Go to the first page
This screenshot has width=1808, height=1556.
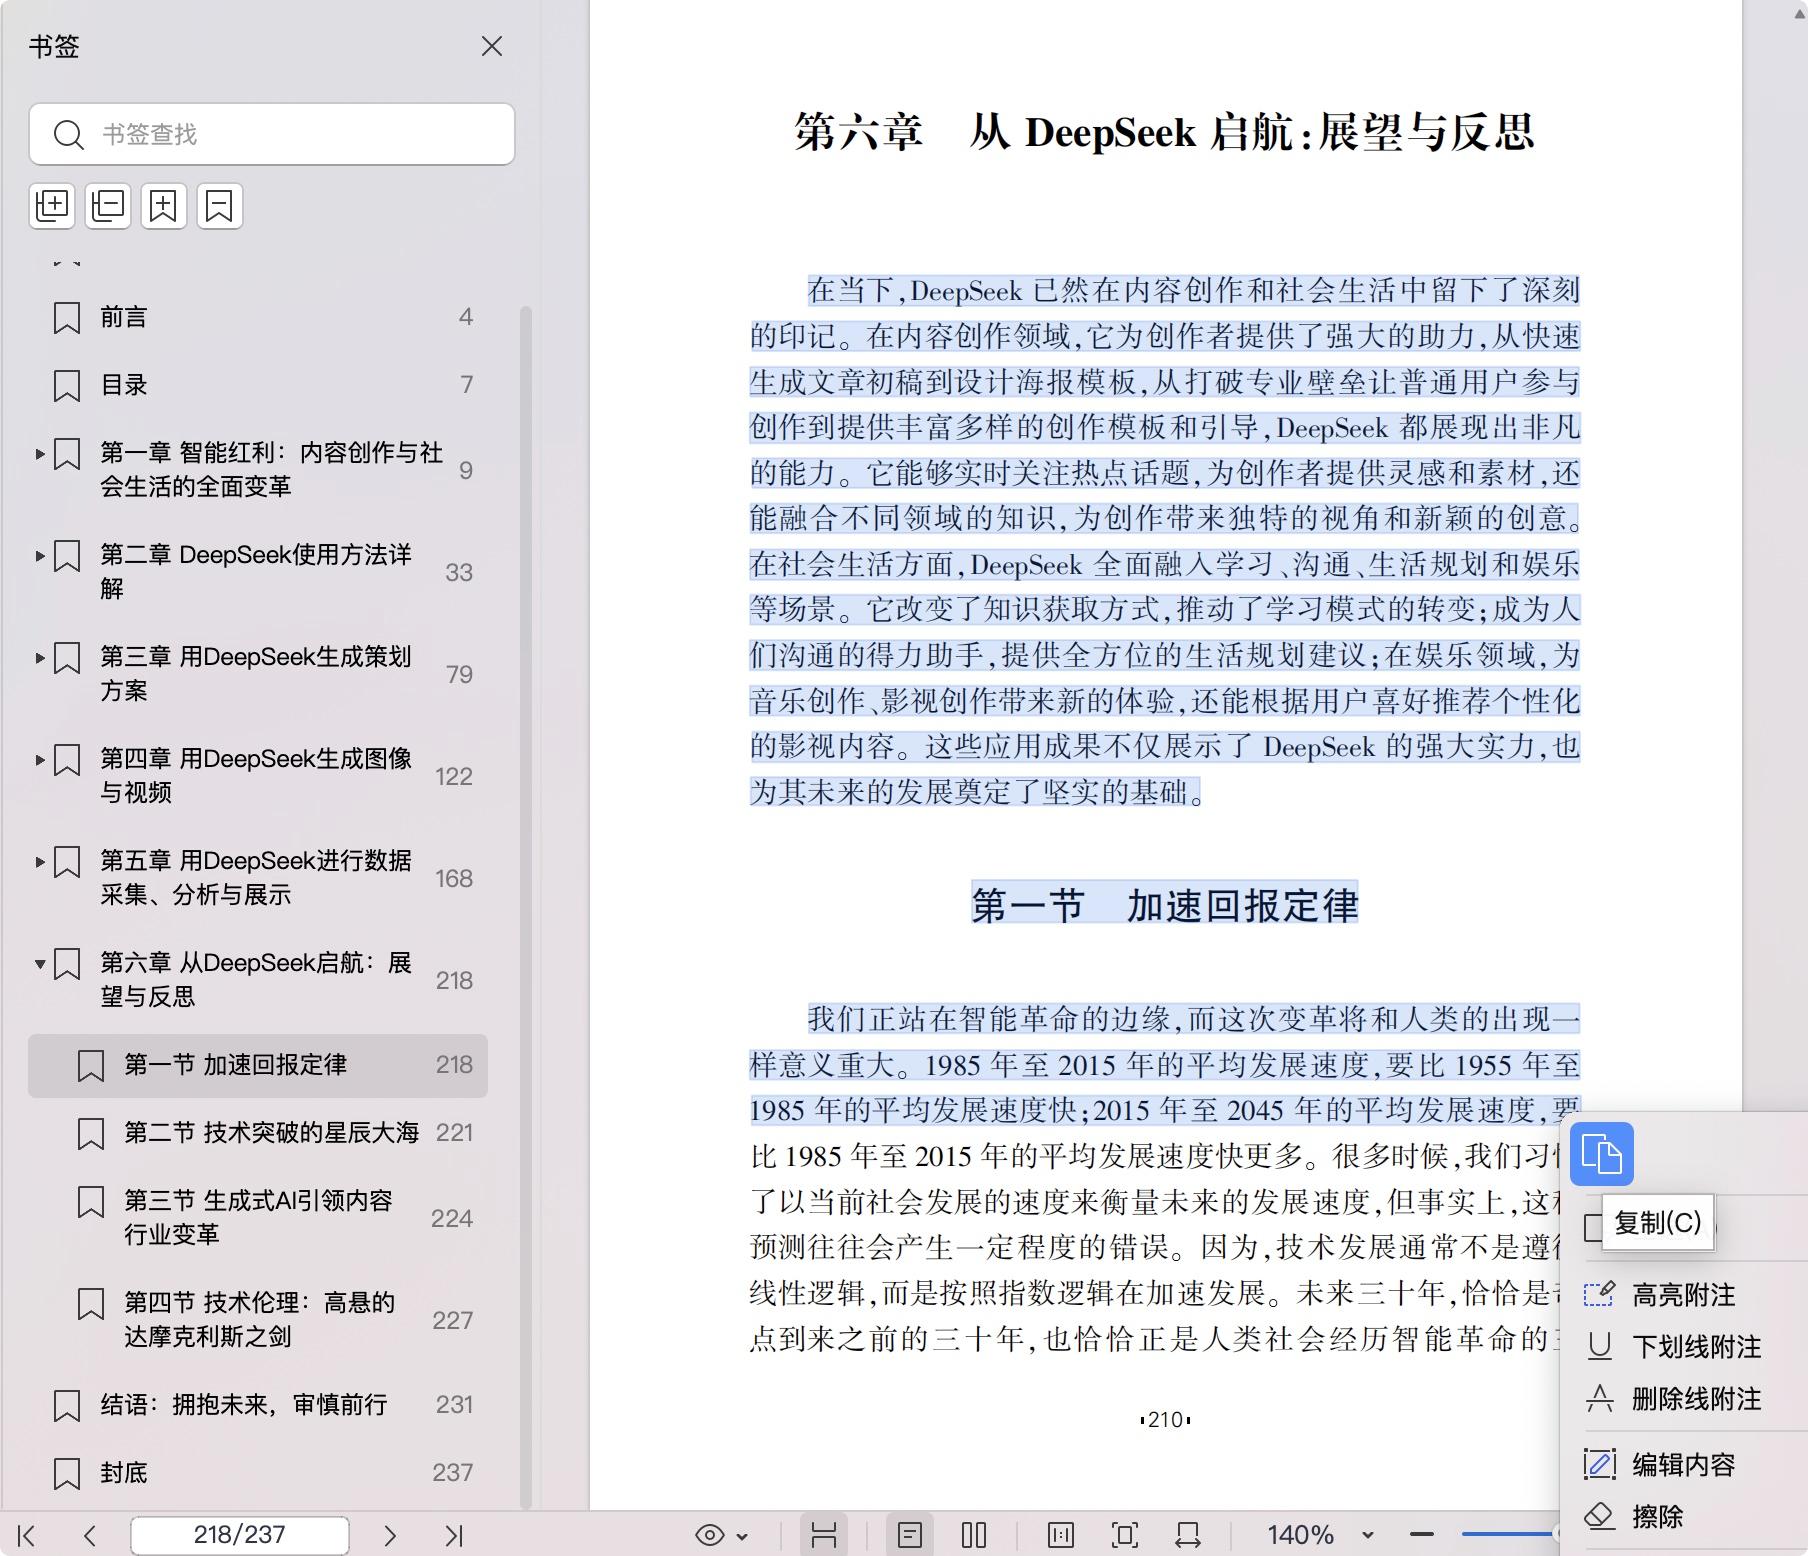27,1535
